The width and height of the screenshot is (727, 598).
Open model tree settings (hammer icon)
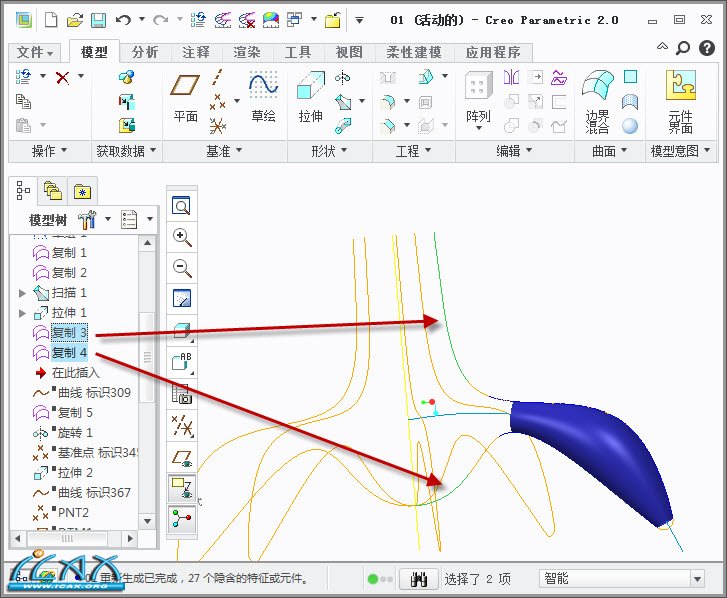tap(87, 219)
